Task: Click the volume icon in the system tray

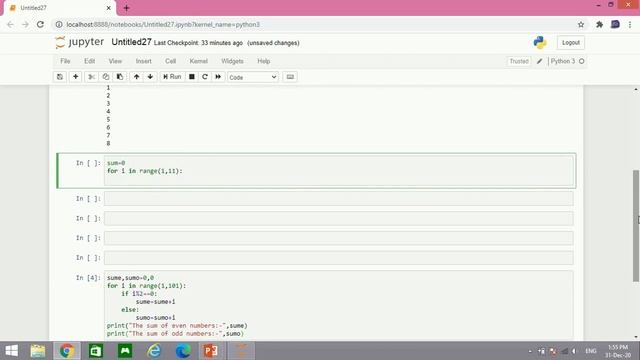Action: [574, 351]
